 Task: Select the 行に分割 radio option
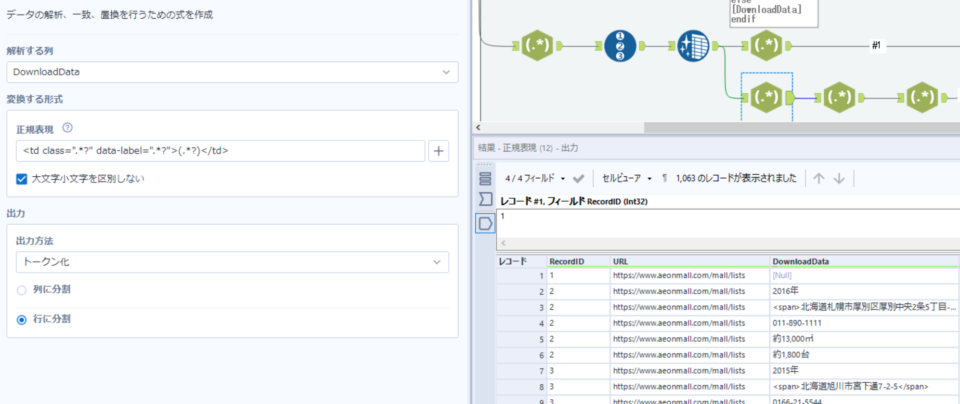click(21, 320)
